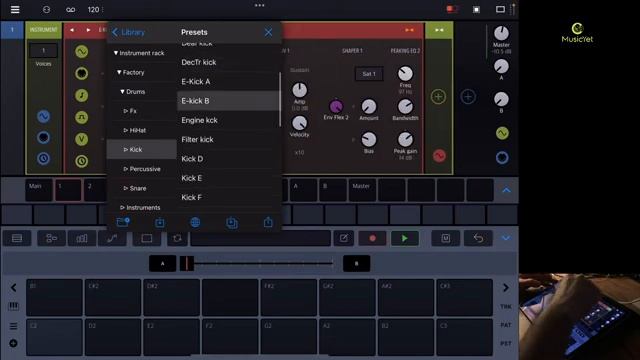Click the share export icon
This screenshot has height=360, width=640.
(x=268, y=222)
